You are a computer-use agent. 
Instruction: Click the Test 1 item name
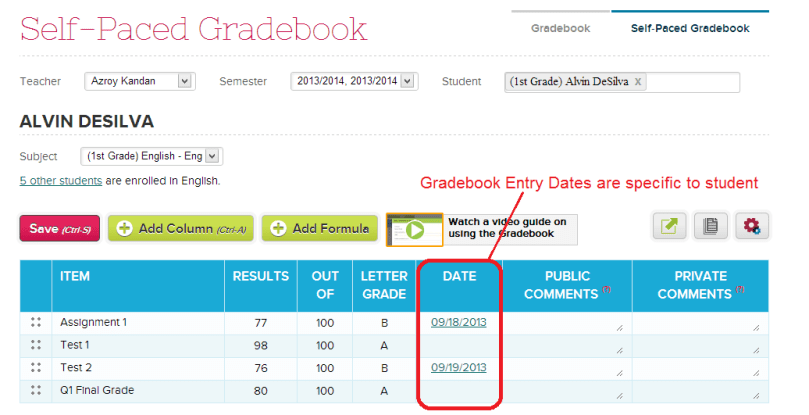pyautogui.click(x=75, y=345)
